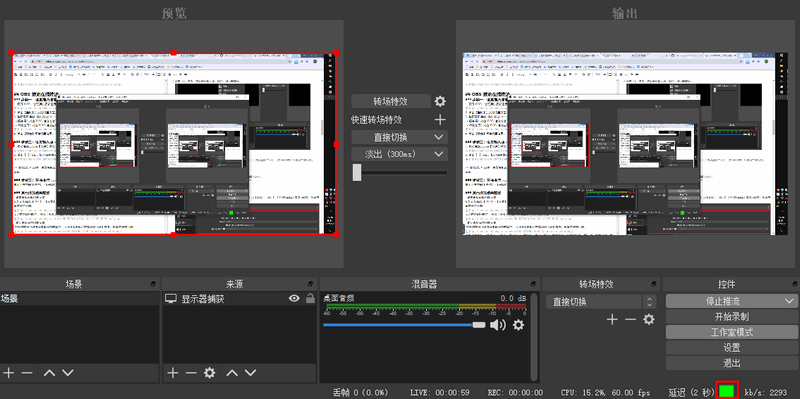The image size is (800, 399).
Task: Hide 显示器捕获 source with eye icon
Action: pyautogui.click(x=294, y=299)
